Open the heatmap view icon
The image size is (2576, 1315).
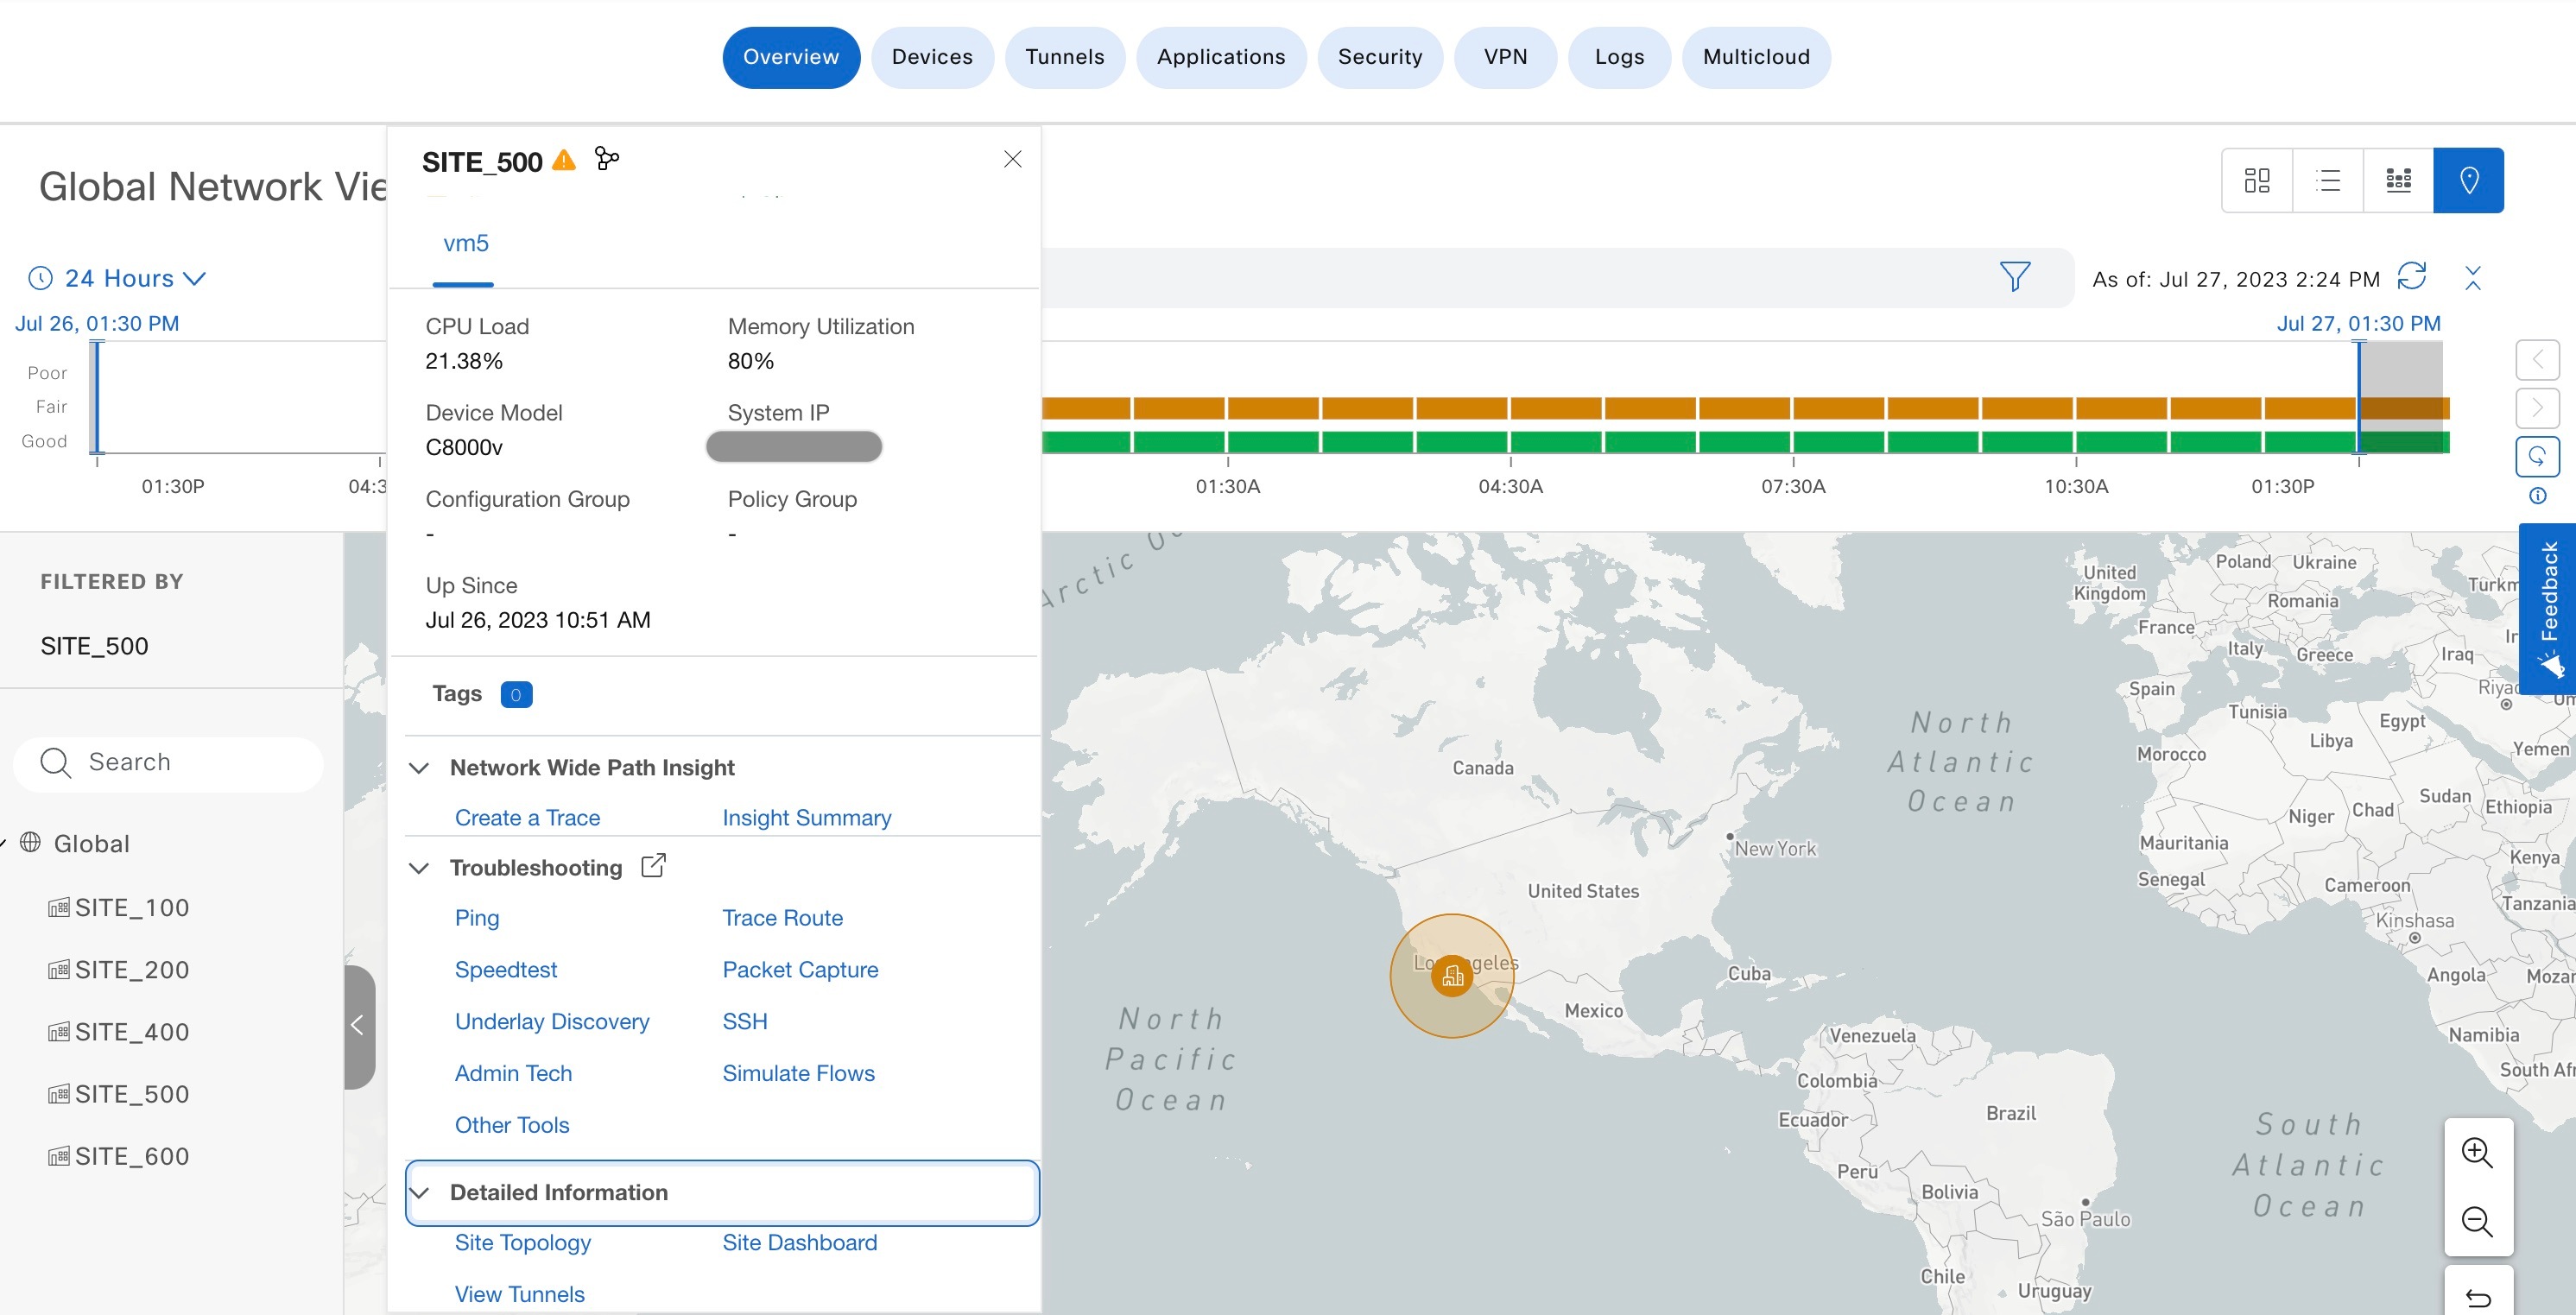pos(2398,180)
